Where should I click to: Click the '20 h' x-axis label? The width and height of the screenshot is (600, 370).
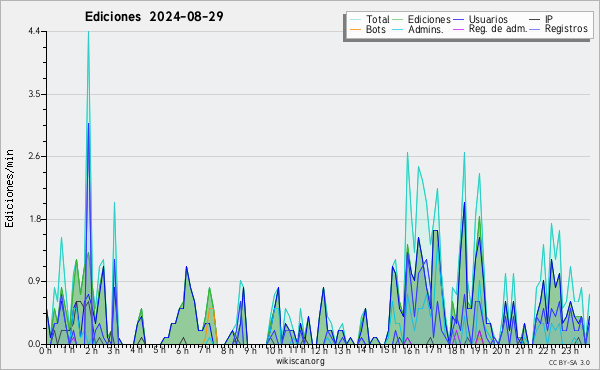(501, 350)
